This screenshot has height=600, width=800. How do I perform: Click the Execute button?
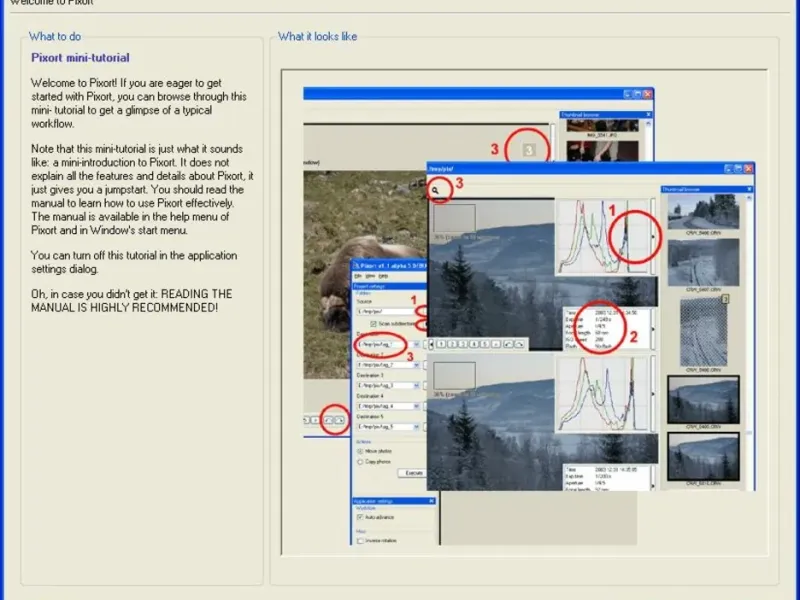(413, 473)
